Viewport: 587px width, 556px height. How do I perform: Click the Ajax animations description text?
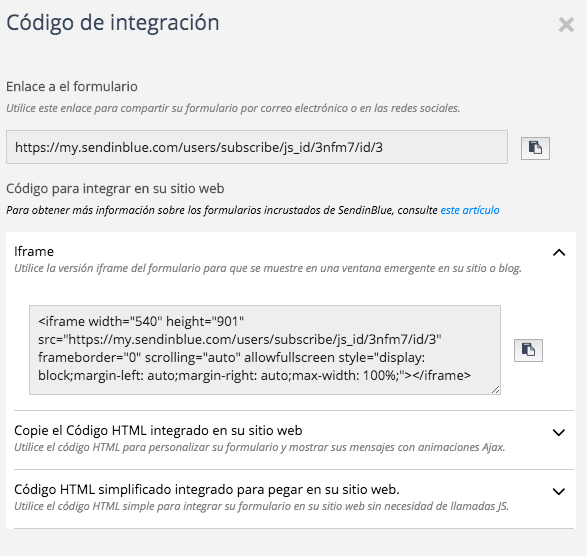point(259,447)
